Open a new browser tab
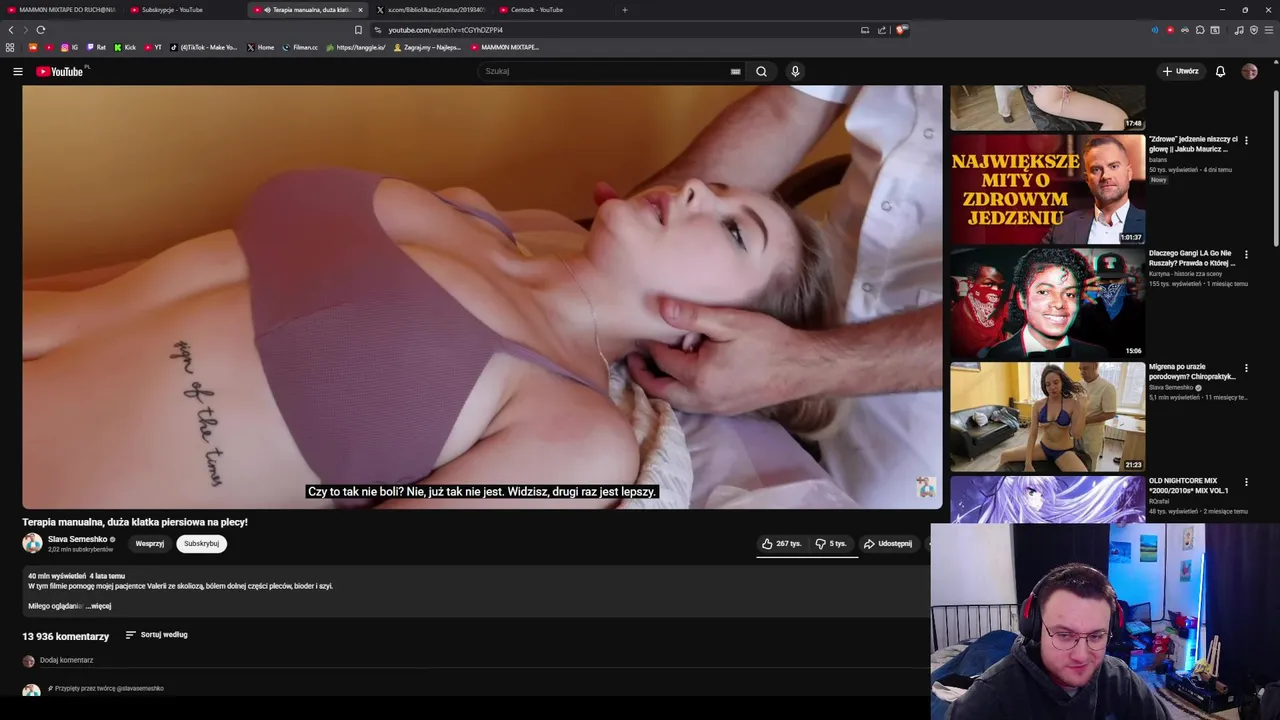This screenshot has width=1280, height=720. pos(625,10)
